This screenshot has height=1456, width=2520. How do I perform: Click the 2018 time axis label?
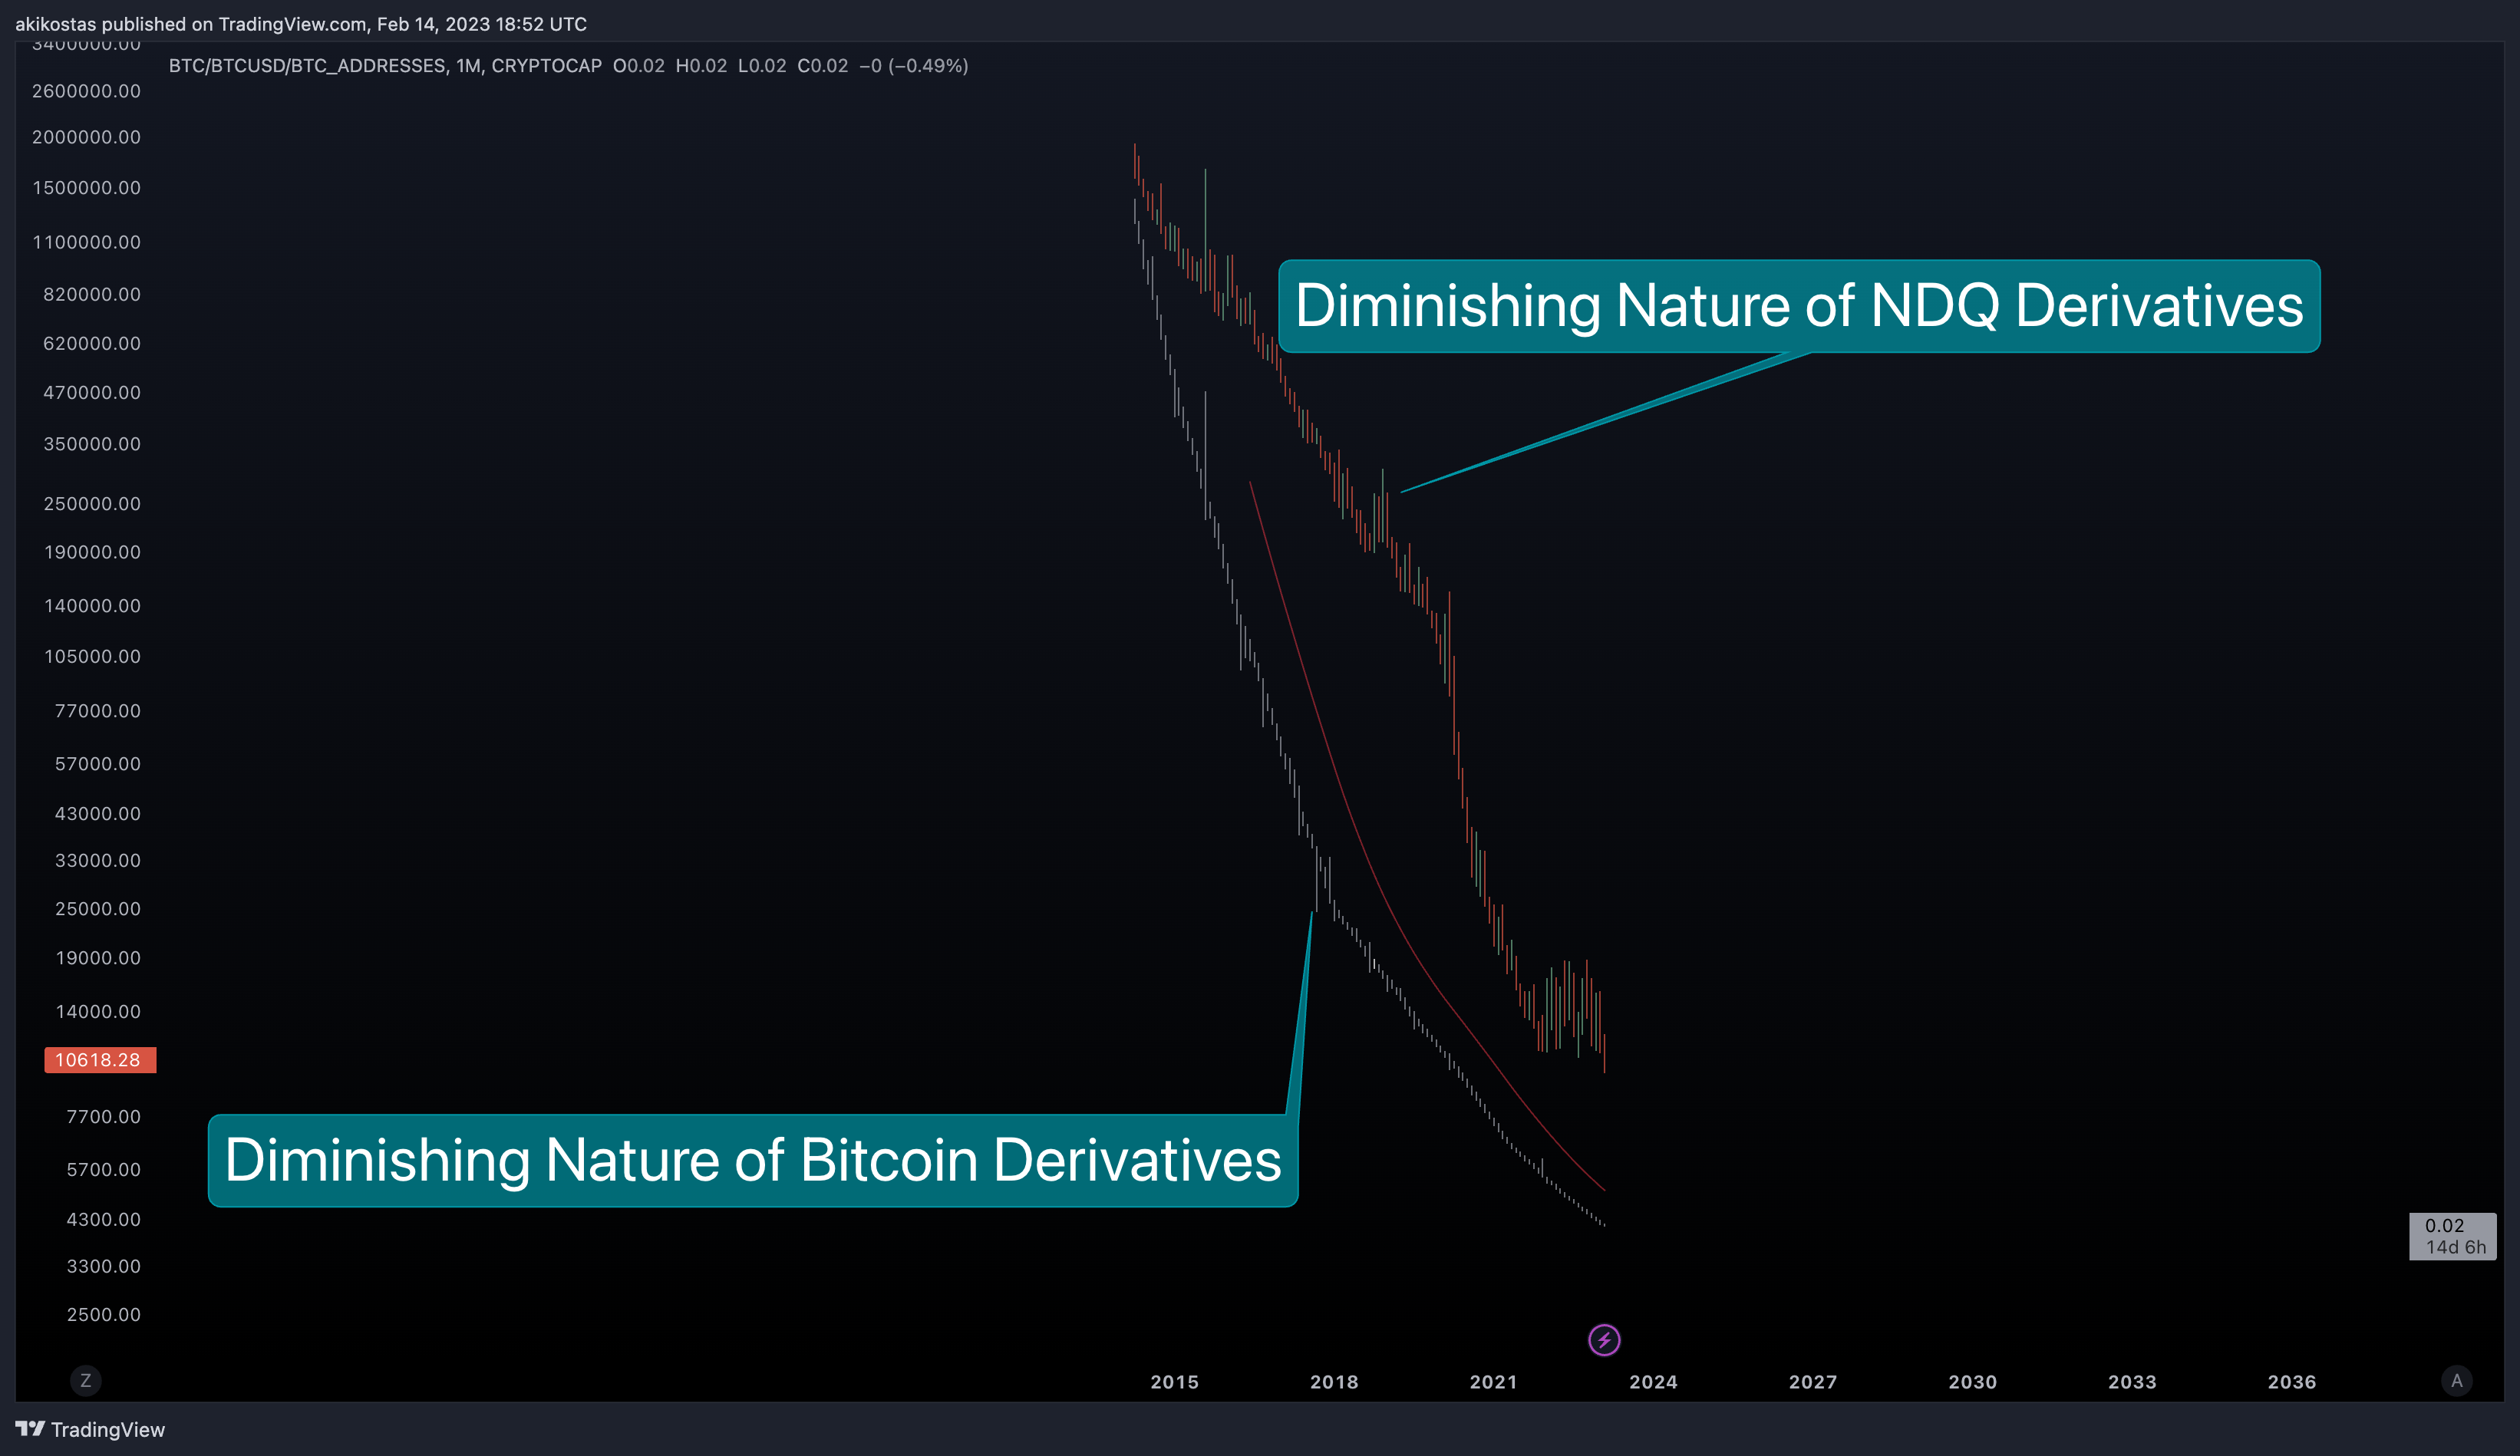(1334, 1382)
